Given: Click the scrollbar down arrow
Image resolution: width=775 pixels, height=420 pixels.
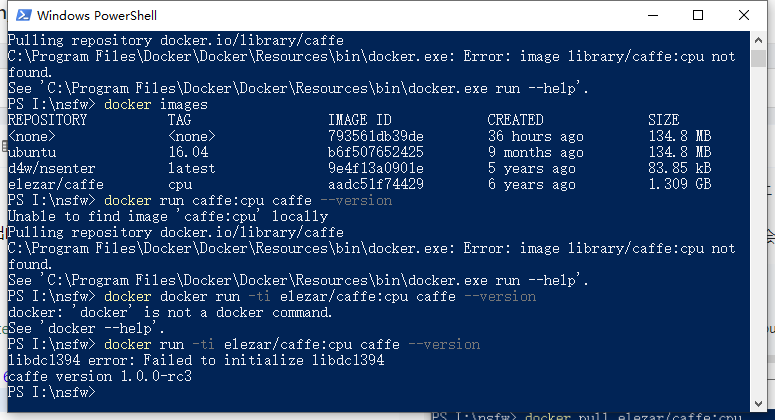Looking at the screenshot, I should [758, 404].
